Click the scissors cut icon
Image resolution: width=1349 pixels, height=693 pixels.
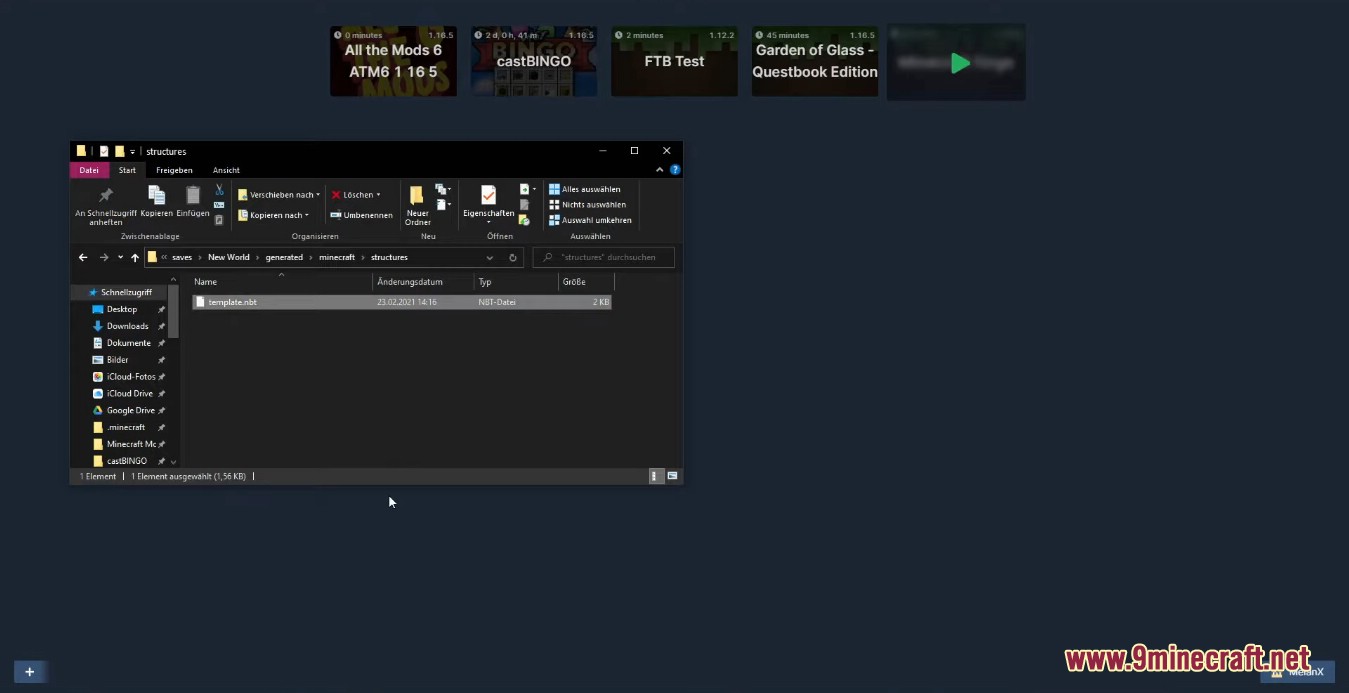[x=219, y=189]
